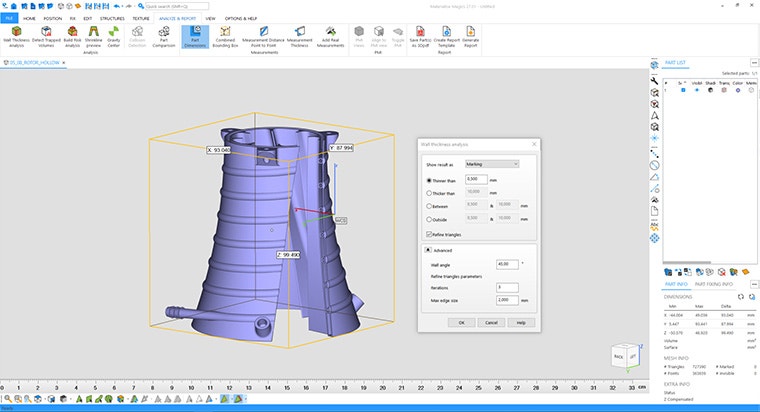Open Measurement Thickness tool

[300, 37]
